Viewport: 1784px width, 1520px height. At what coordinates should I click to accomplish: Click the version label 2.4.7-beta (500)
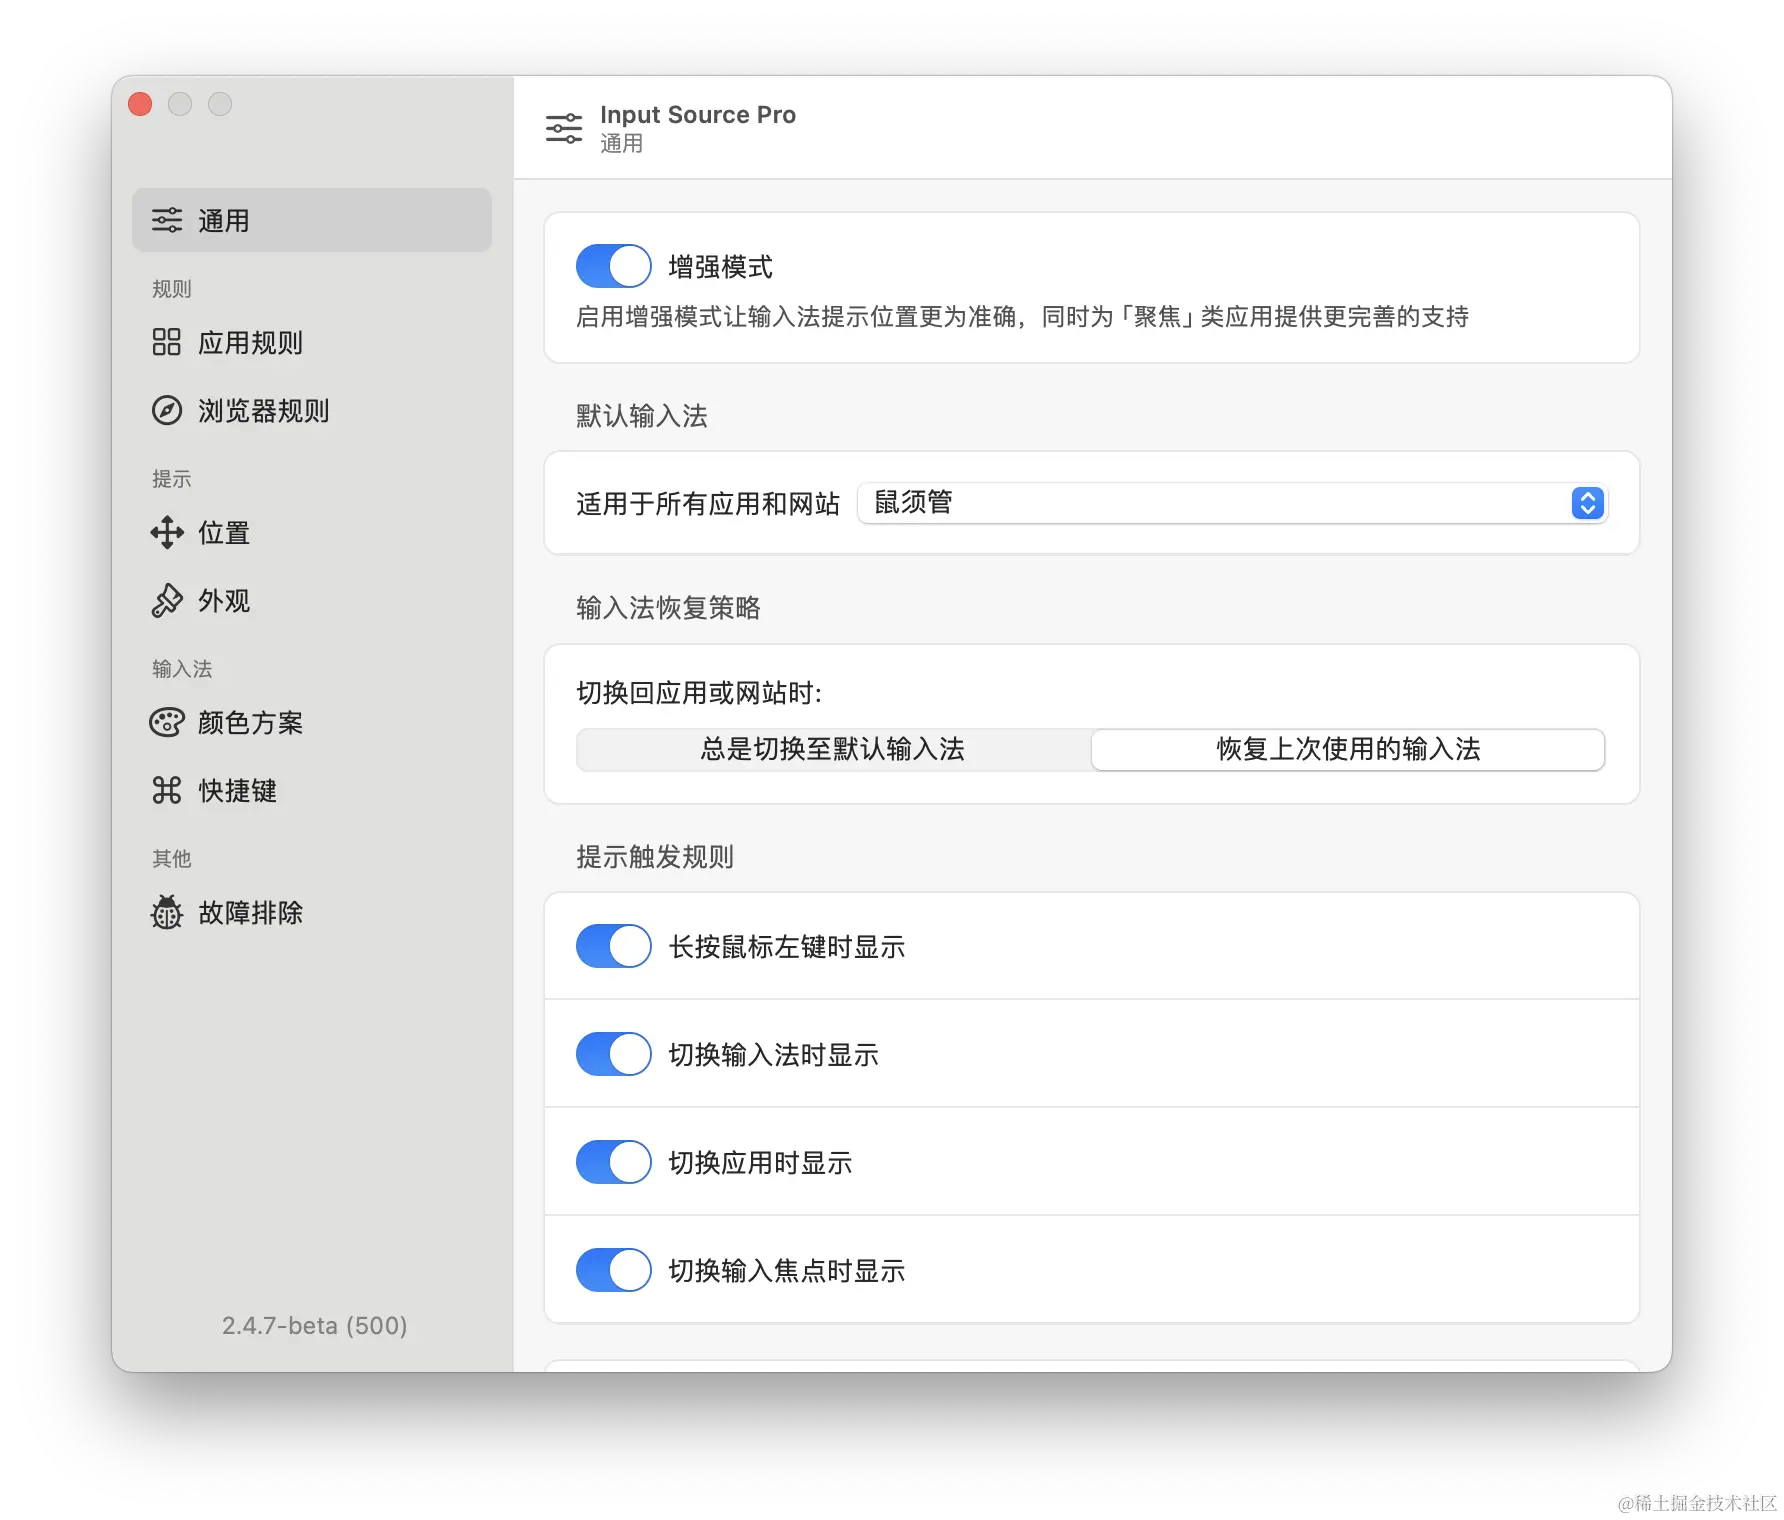tap(313, 1325)
